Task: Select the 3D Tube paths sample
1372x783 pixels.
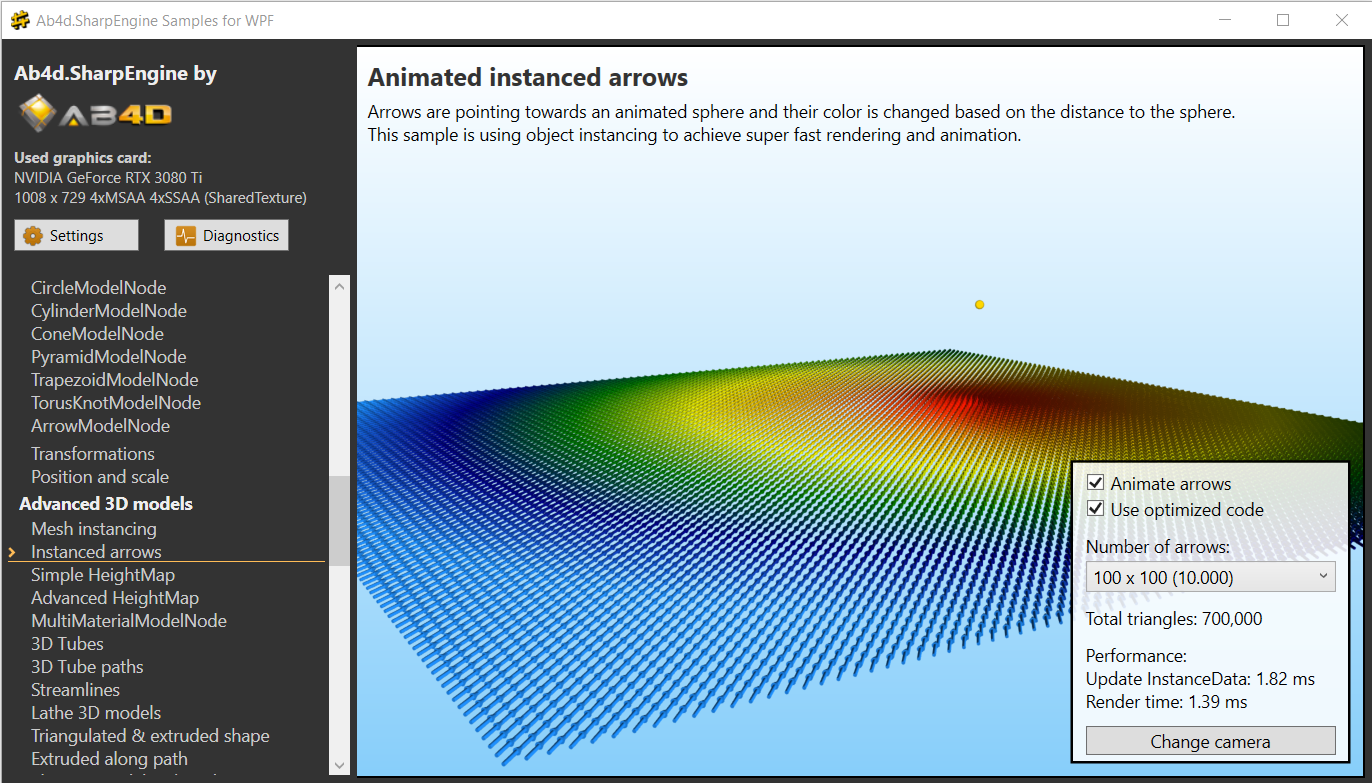Action: coord(87,667)
